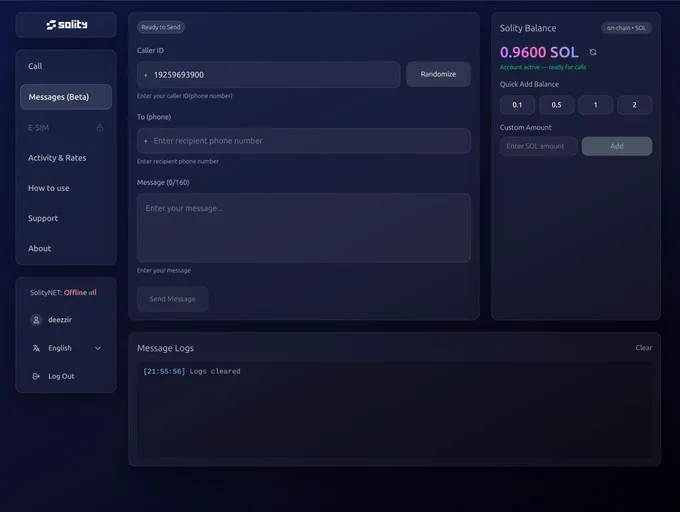Click the Account active ready for calls text
The image size is (680, 512).
pyautogui.click(x=543, y=67)
